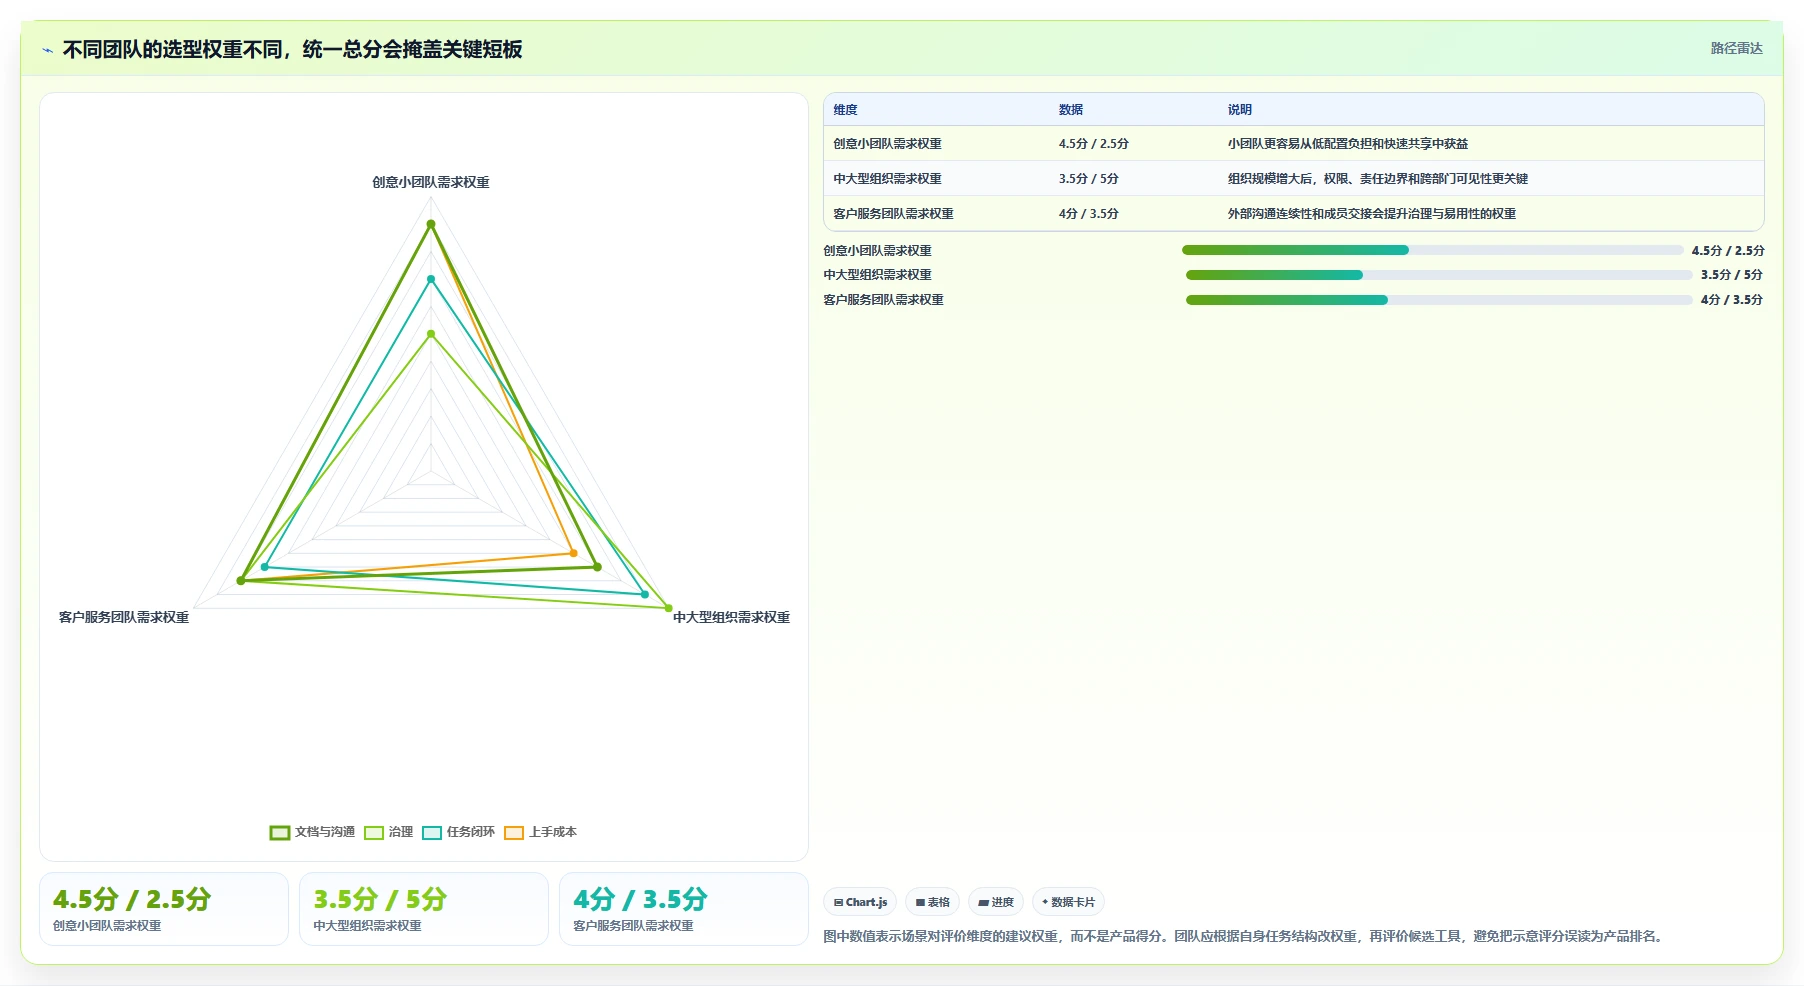This screenshot has height=986, width=1804.
Task: Click the 中大型组织需求权重 progress bar
Action: (x=1439, y=275)
